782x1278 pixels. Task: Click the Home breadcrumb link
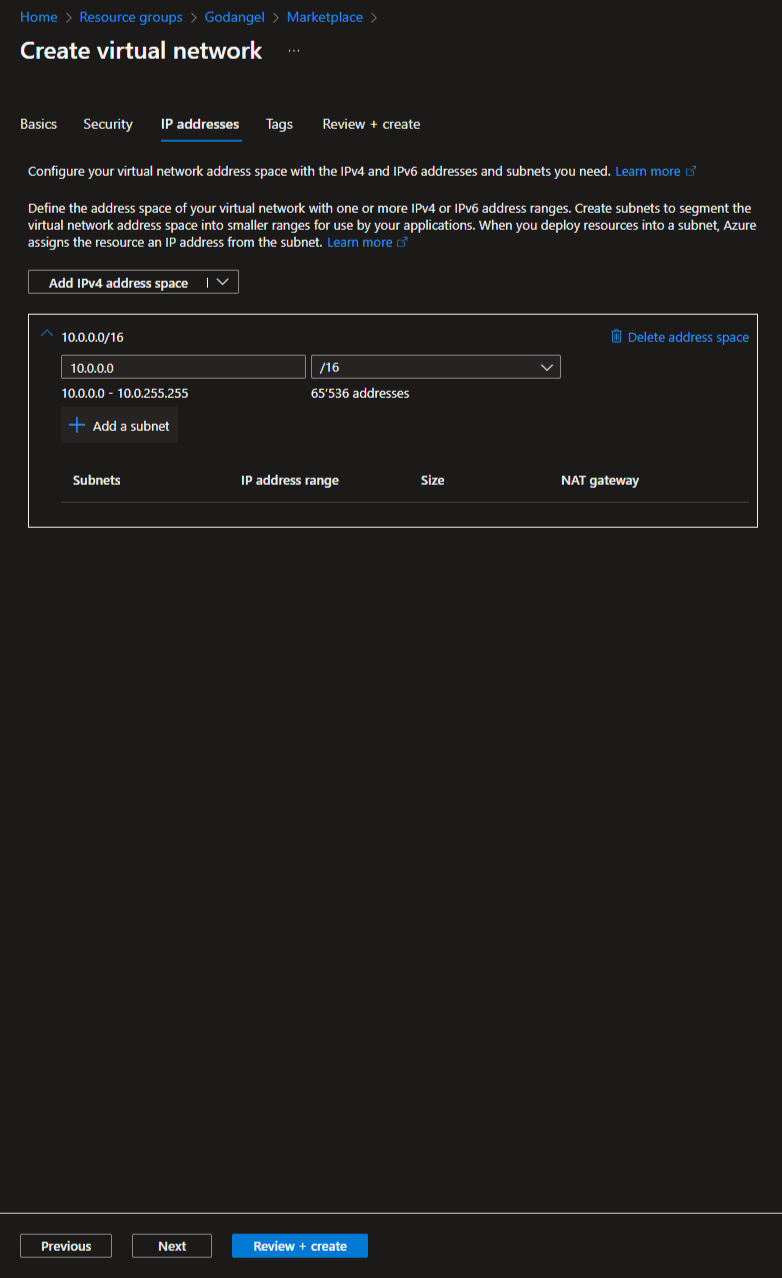pyautogui.click(x=39, y=17)
